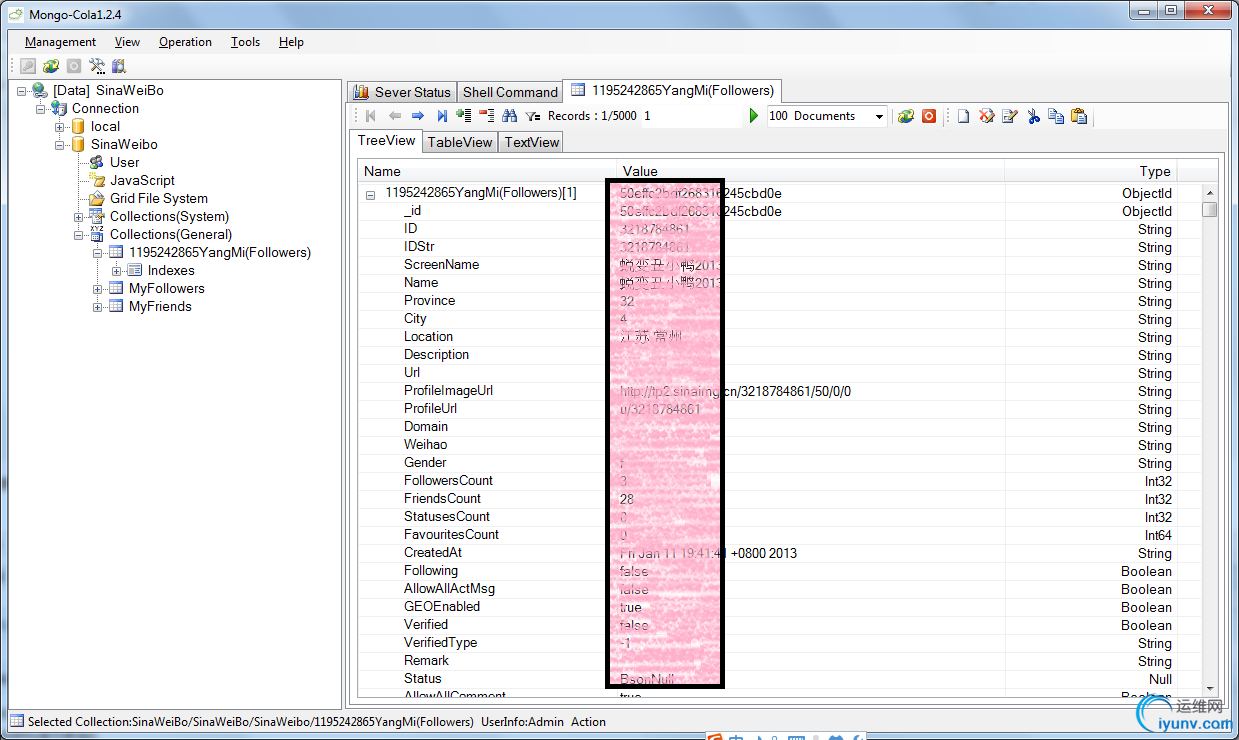The width and height of the screenshot is (1239, 740).
Task: Click the record page number input field
Action: coord(691,116)
